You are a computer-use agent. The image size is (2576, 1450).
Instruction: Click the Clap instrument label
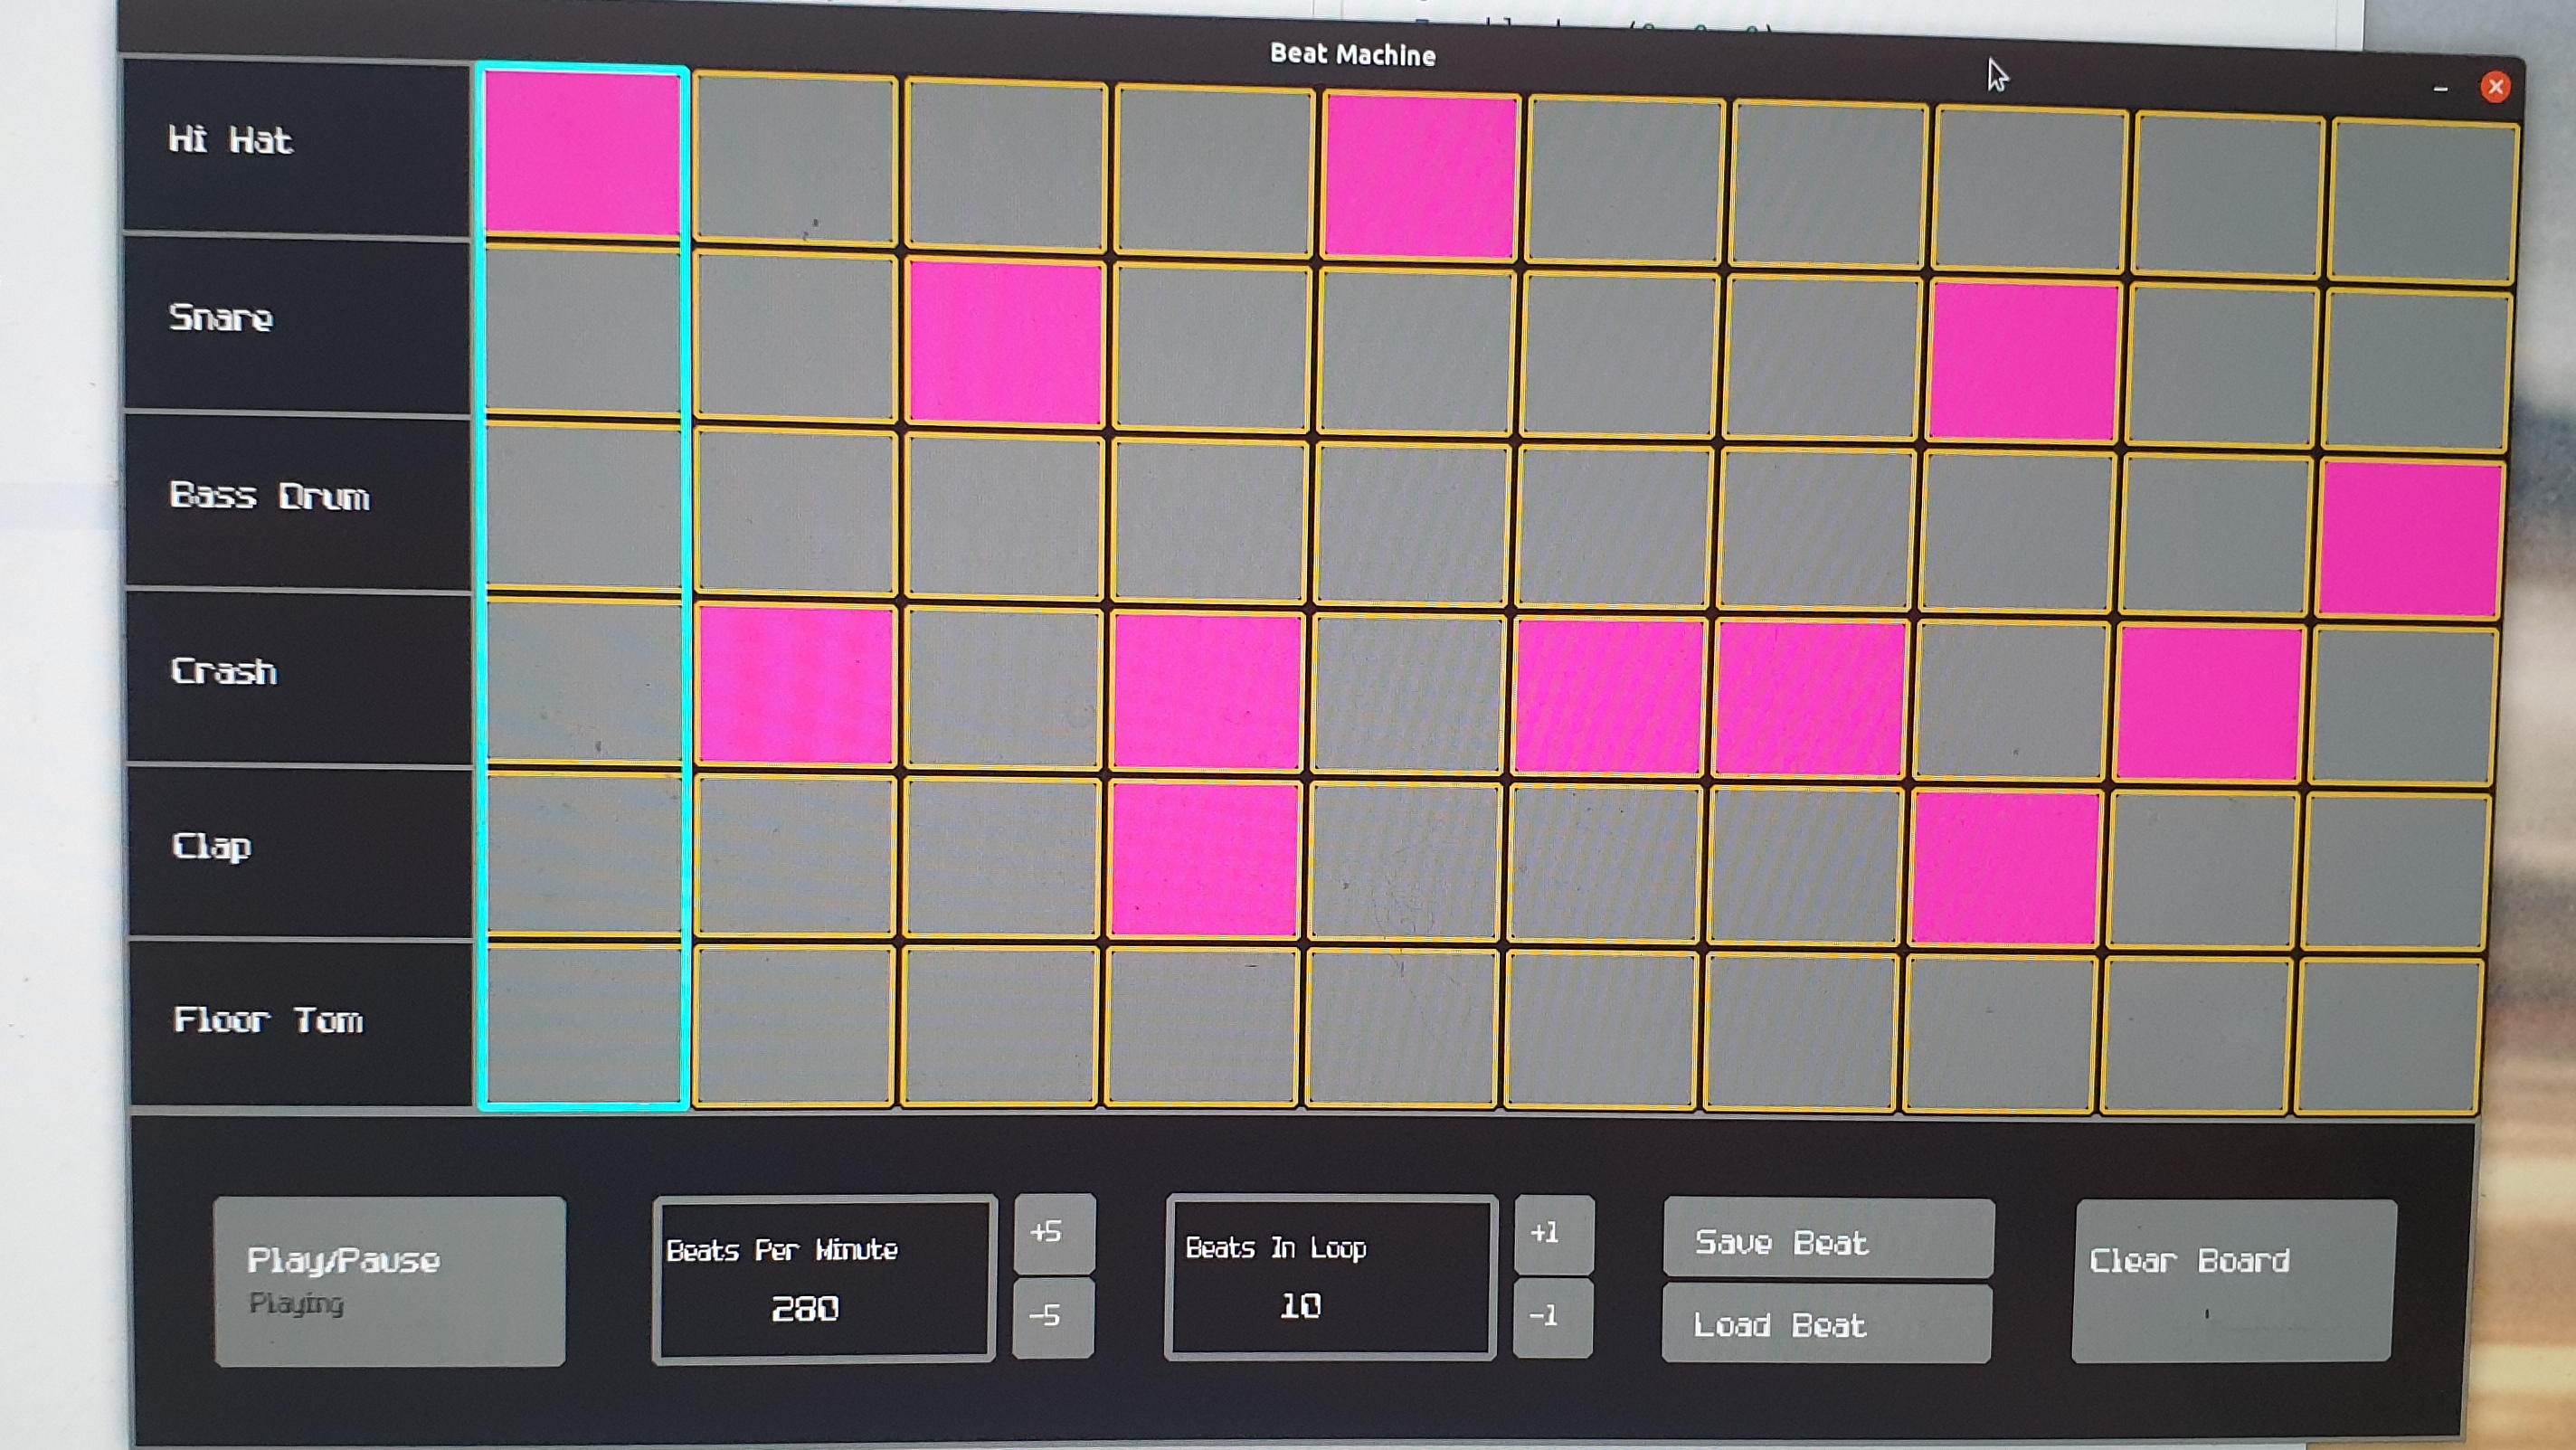[x=301, y=855]
